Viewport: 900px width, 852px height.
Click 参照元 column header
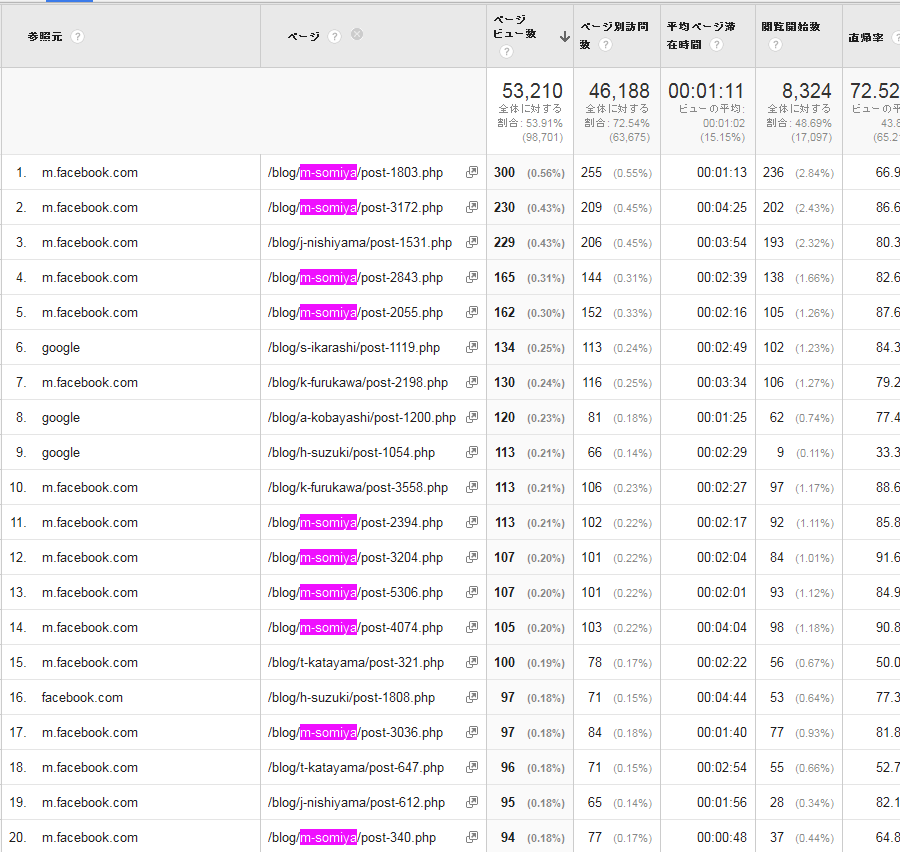45,36
